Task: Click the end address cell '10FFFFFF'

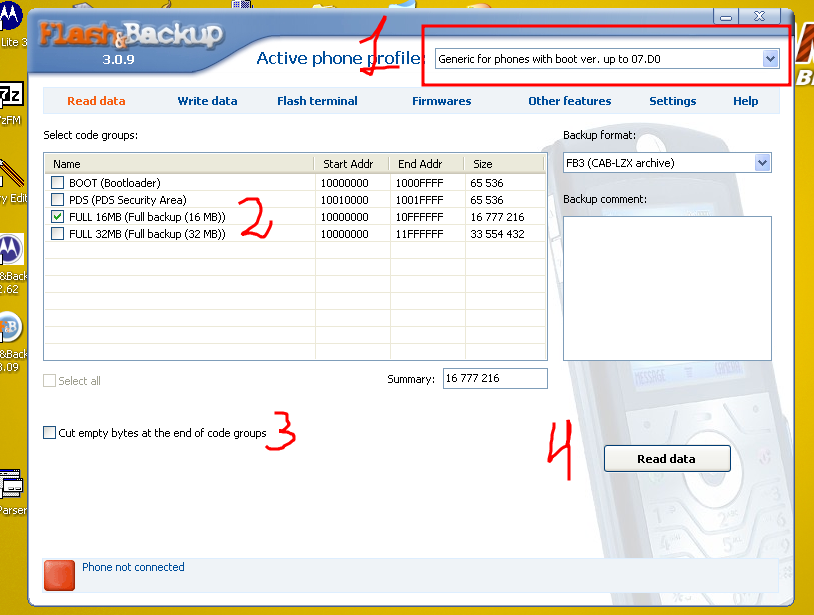Action: click(x=419, y=217)
